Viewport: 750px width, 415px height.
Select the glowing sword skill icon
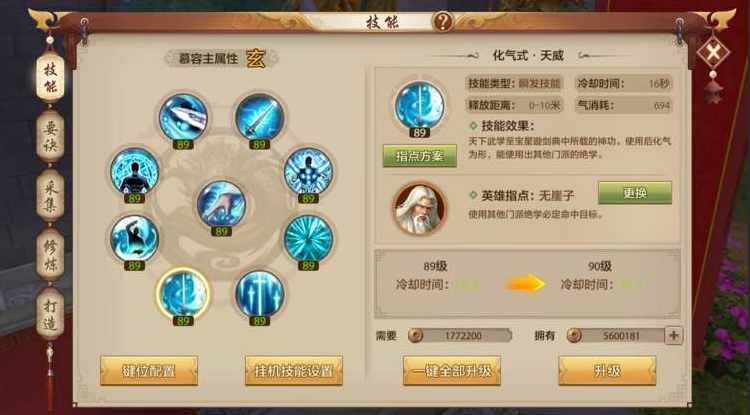click(x=260, y=118)
